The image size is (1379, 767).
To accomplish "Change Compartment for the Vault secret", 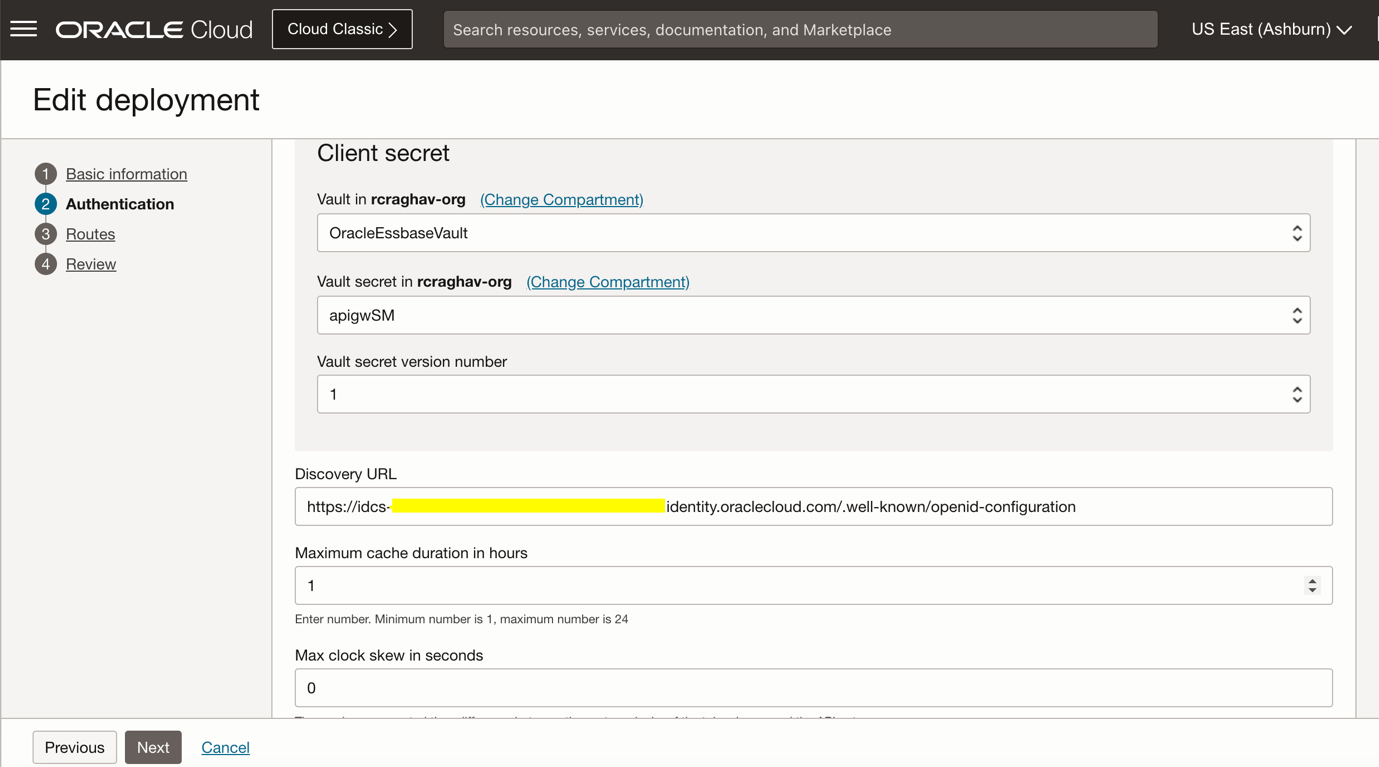I will [607, 282].
